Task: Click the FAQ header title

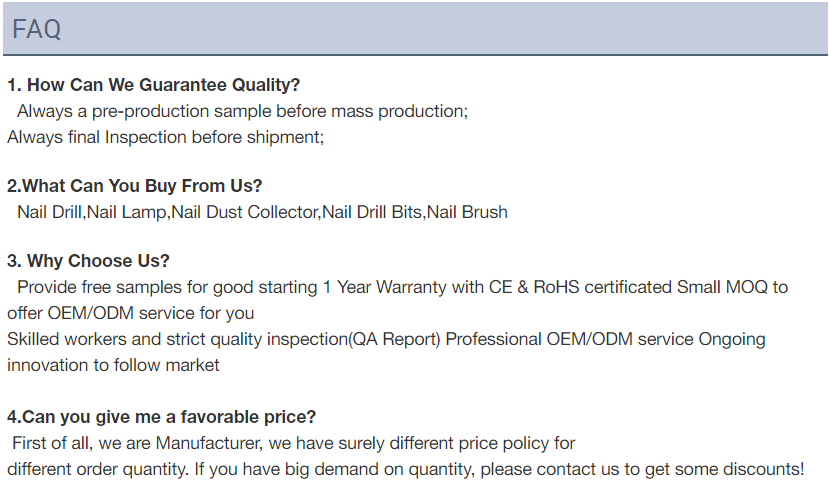Action: [x=36, y=29]
